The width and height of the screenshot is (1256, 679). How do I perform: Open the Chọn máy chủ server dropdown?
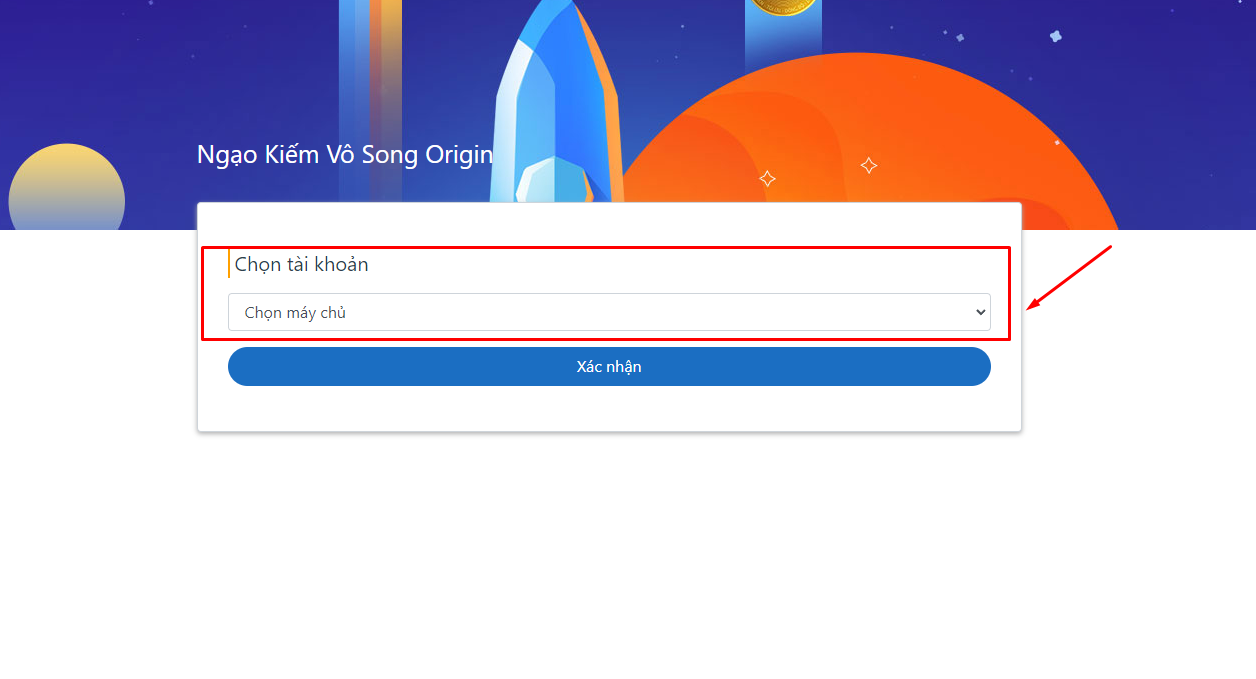click(x=608, y=312)
